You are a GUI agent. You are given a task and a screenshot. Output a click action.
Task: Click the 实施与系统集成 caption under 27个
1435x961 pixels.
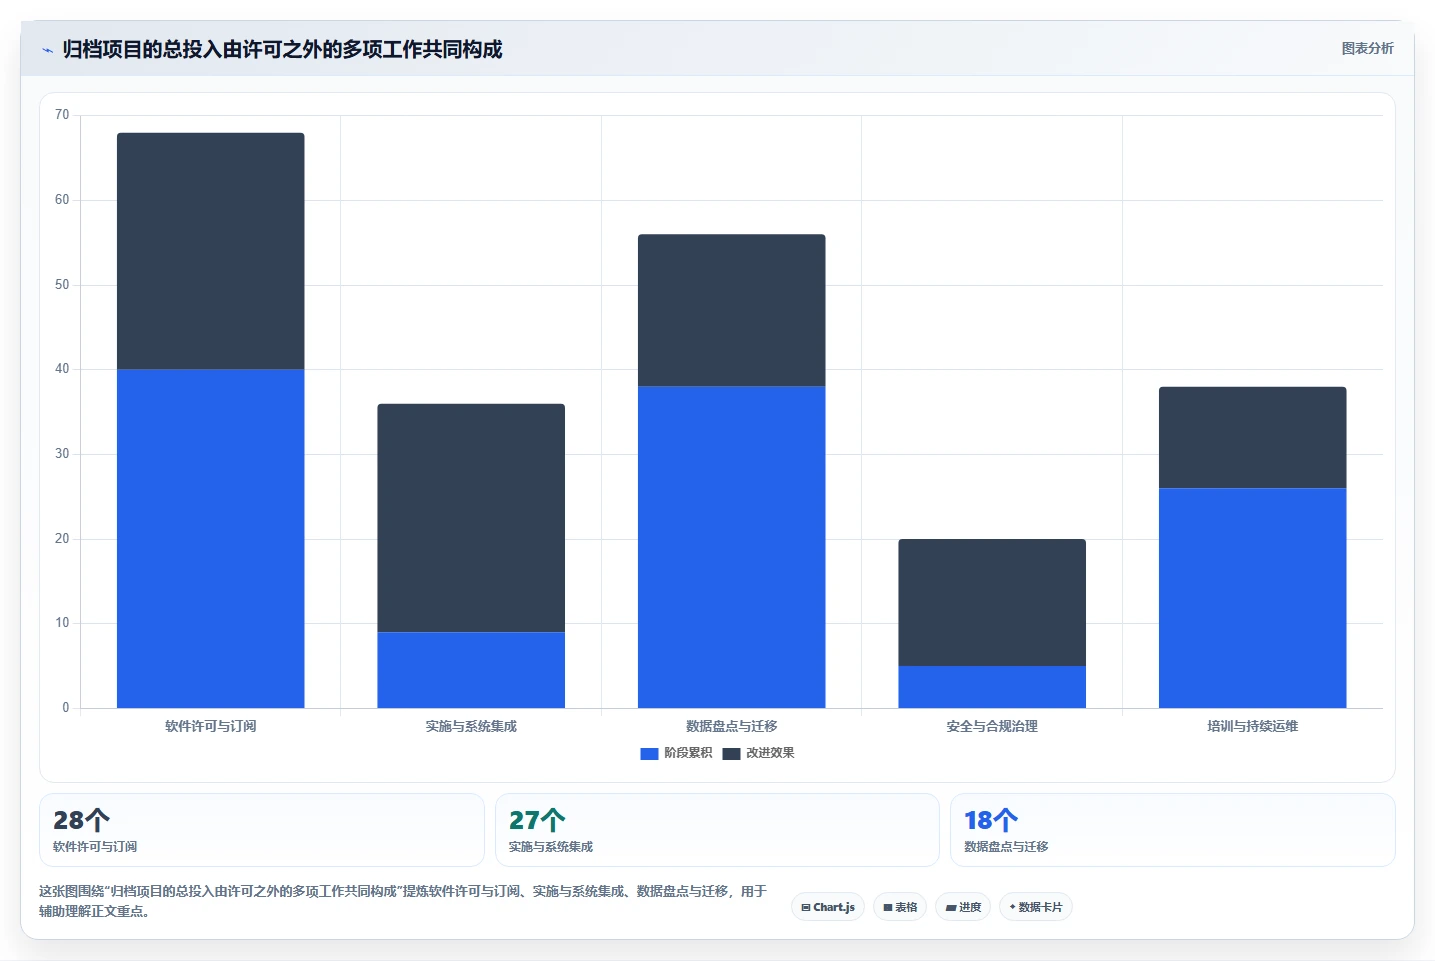(x=551, y=847)
